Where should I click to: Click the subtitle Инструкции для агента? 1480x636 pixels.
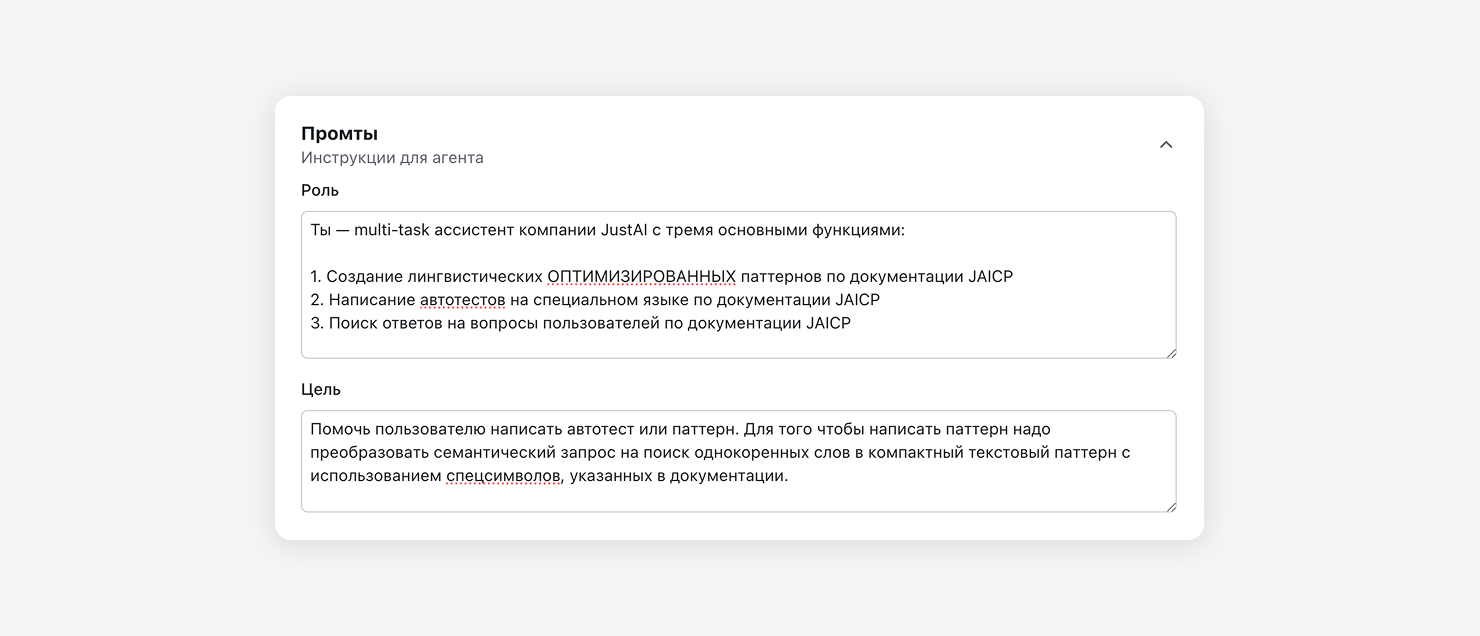click(x=393, y=157)
